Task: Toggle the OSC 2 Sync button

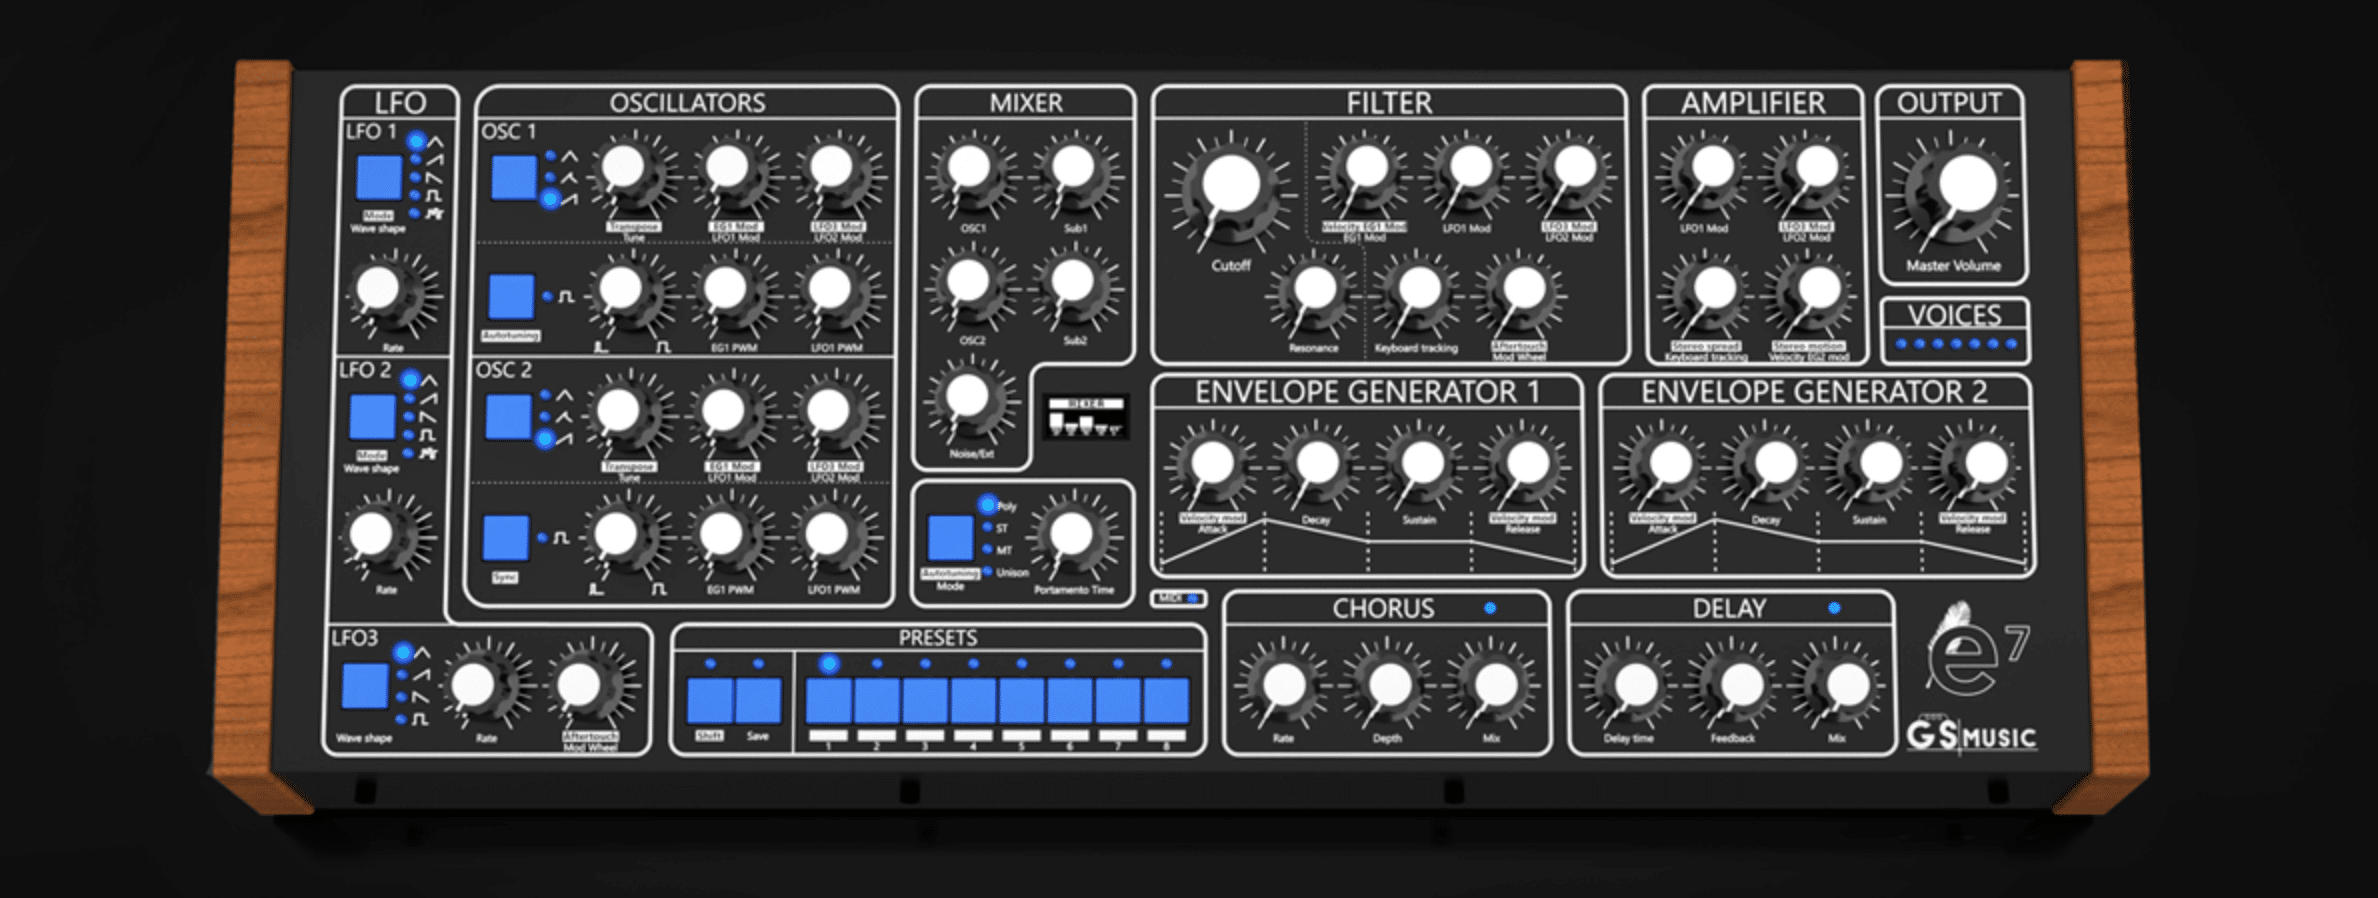Action: 506,538
